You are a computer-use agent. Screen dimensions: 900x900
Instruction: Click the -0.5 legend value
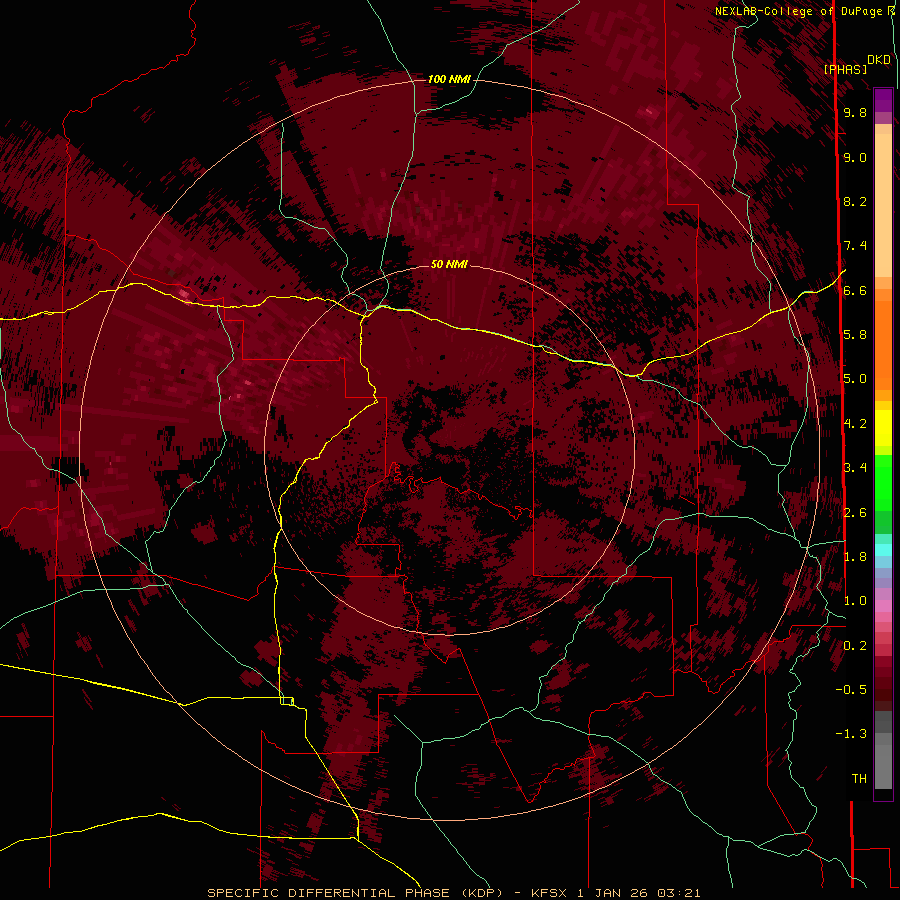tap(851, 690)
